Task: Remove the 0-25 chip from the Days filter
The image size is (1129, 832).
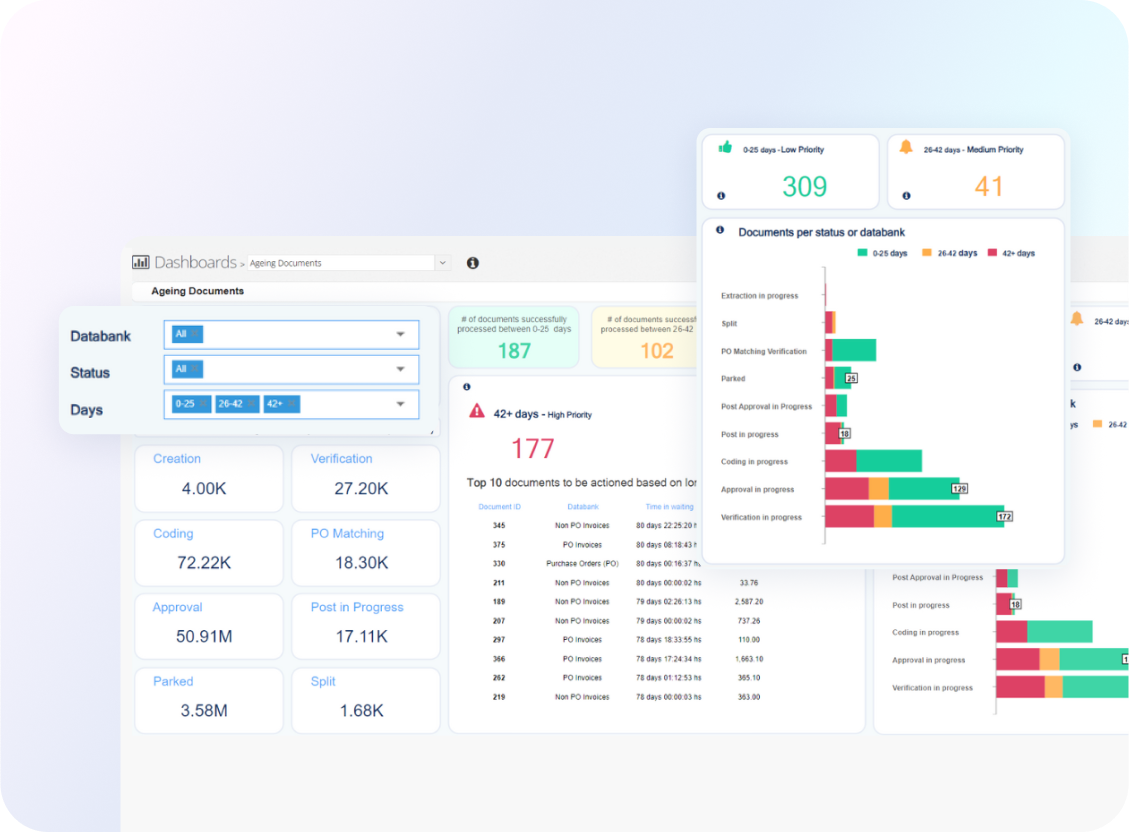Action: point(203,403)
